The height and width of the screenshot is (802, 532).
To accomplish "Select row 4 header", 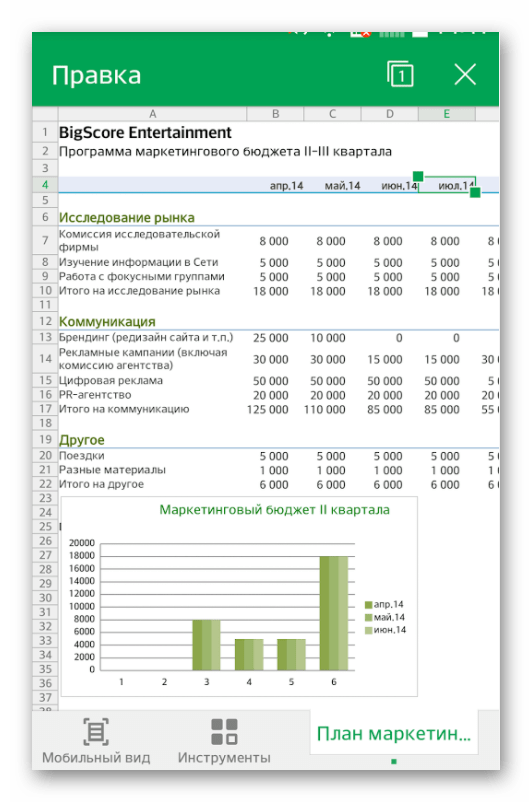I will point(45,185).
